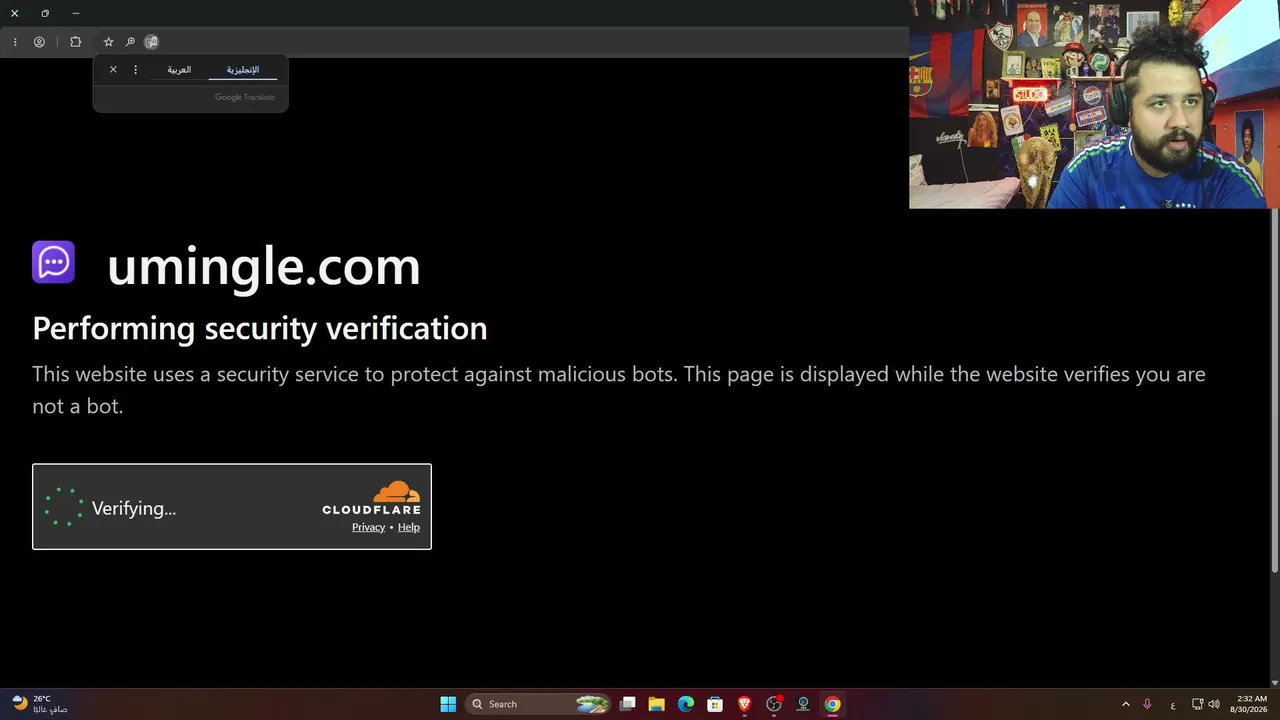Image resolution: width=1280 pixels, height=720 pixels.
Task: Launch Microsoft Edge from taskbar
Action: tap(686, 704)
